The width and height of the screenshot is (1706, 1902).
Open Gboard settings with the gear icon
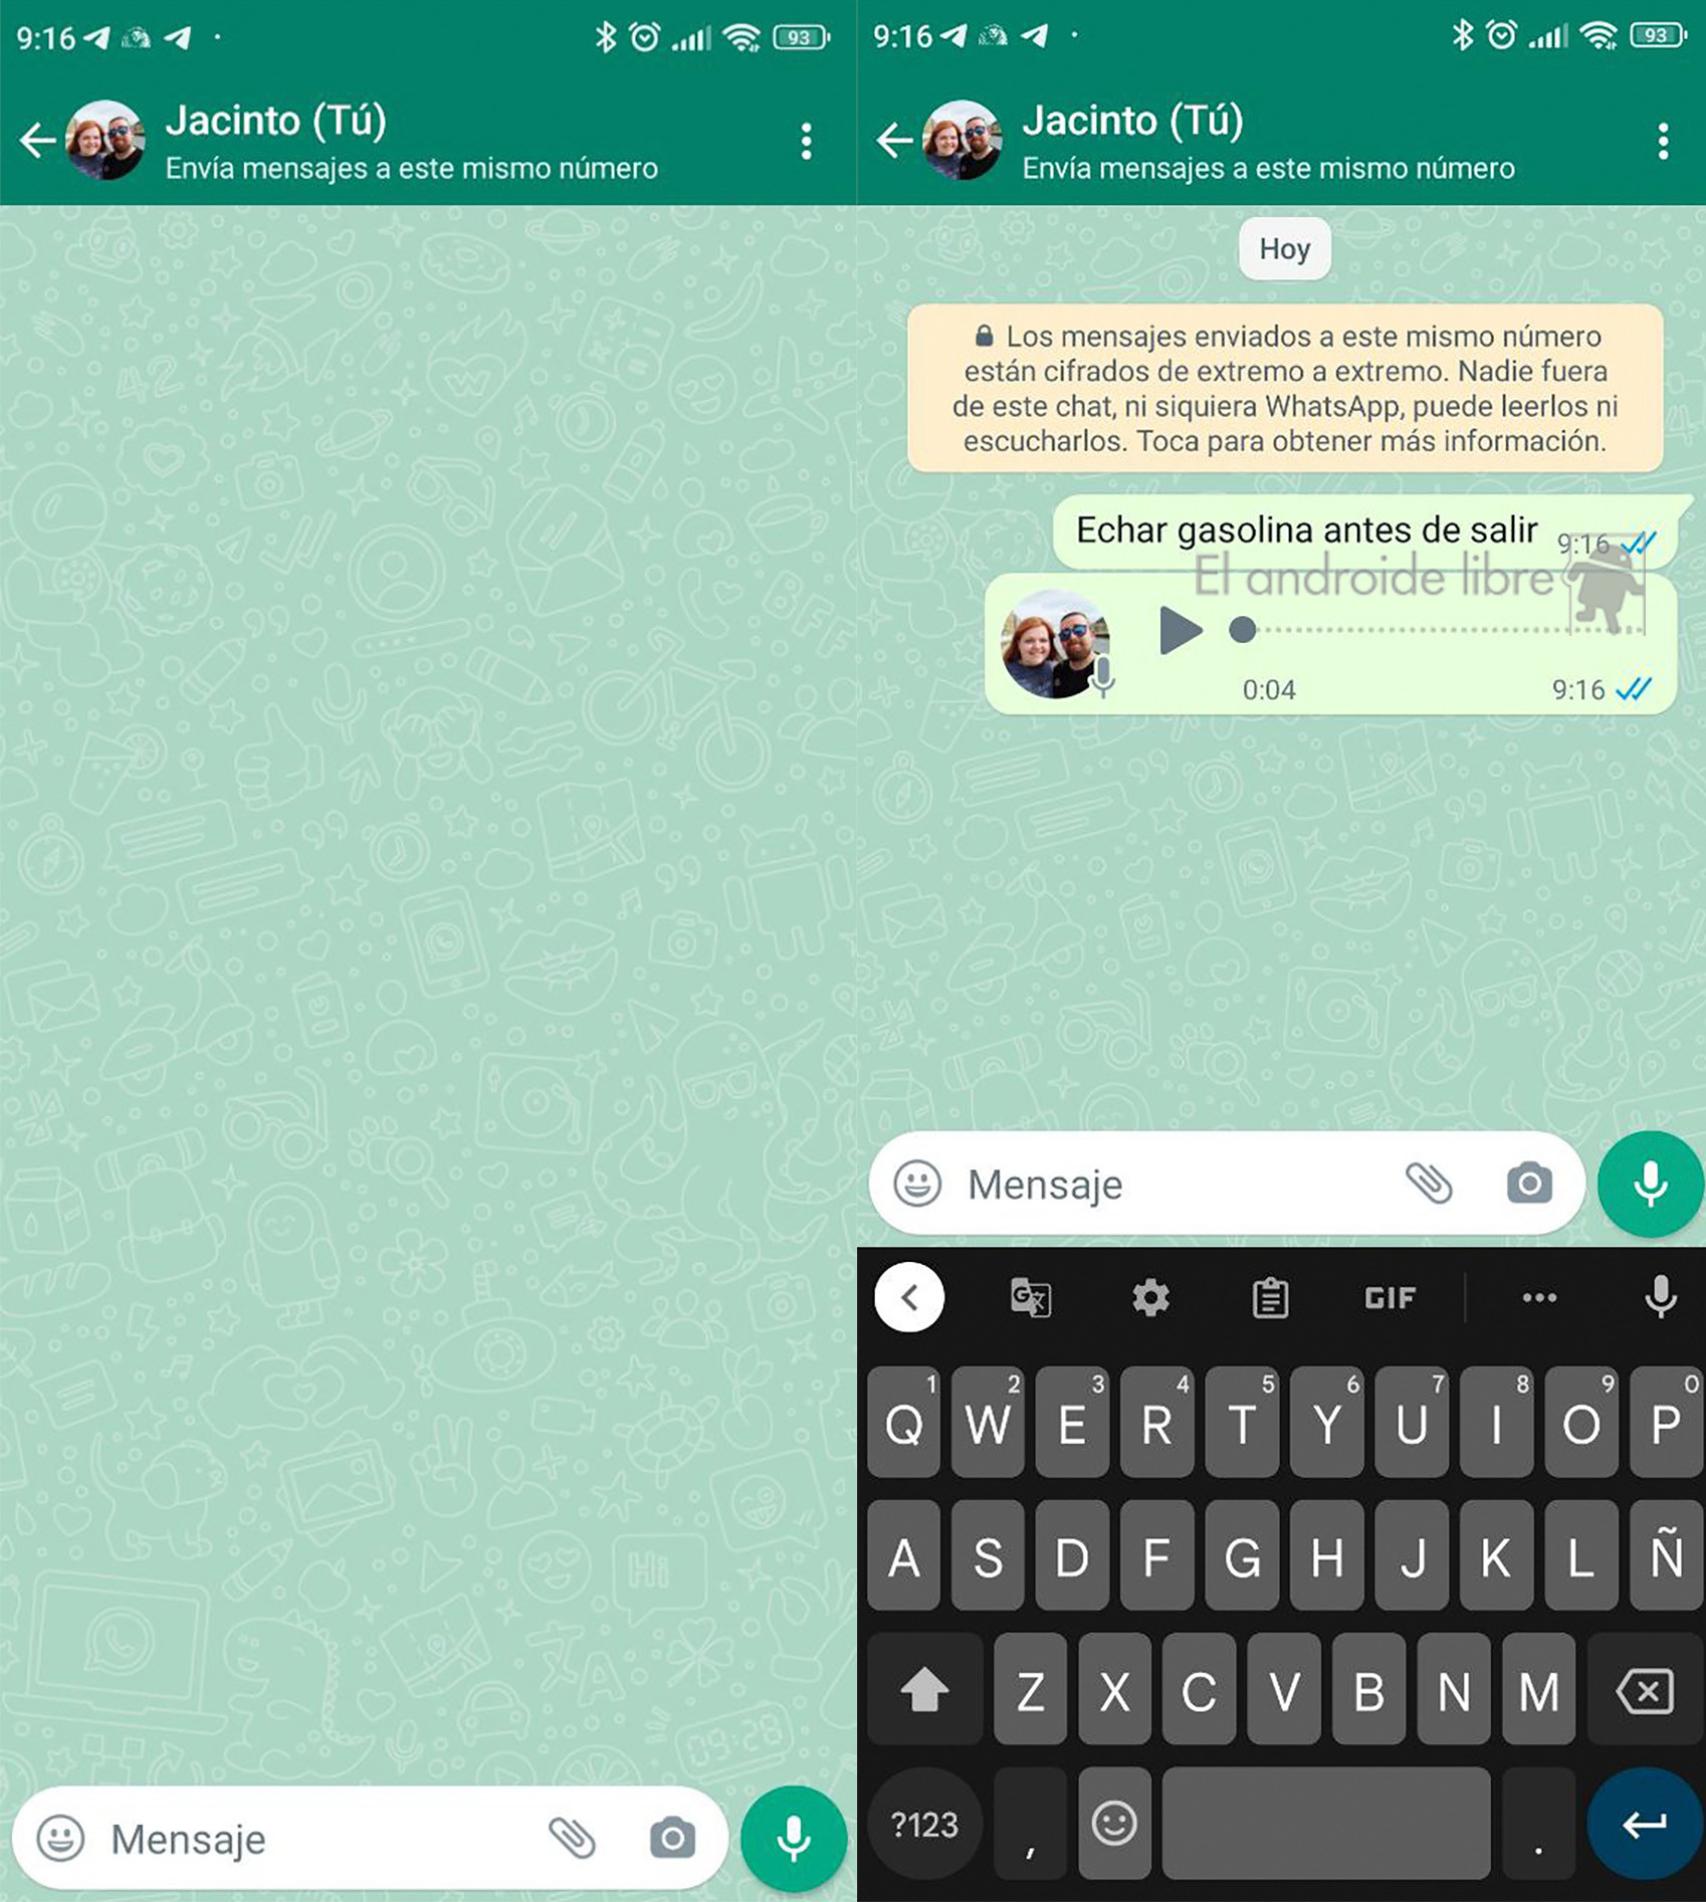tap(1148, 1297)
